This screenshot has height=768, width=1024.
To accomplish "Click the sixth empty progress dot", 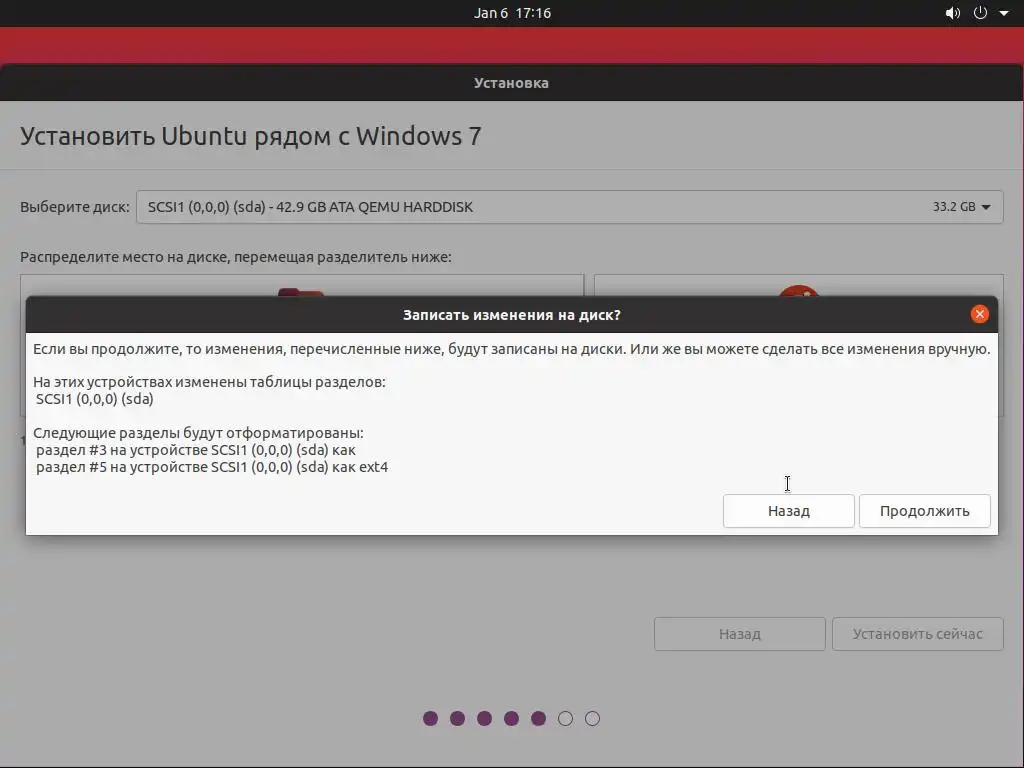I will (566, 718).
